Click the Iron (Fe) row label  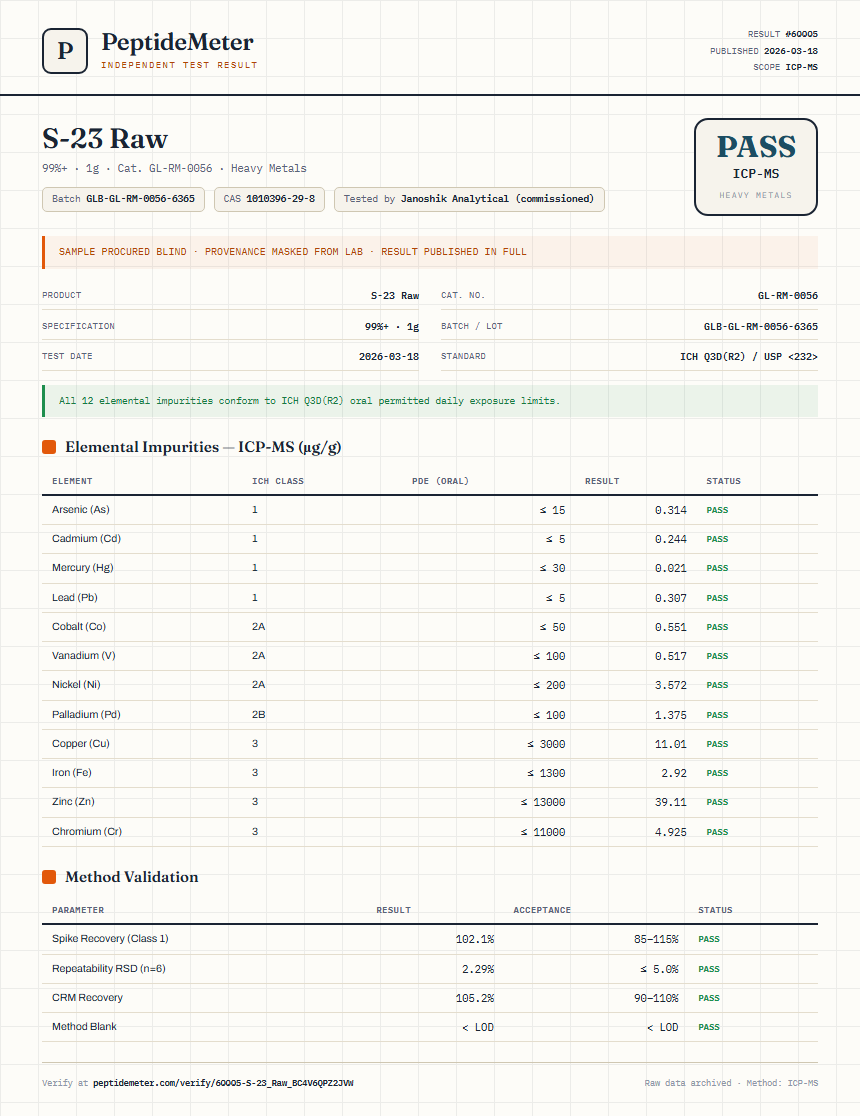72,773
